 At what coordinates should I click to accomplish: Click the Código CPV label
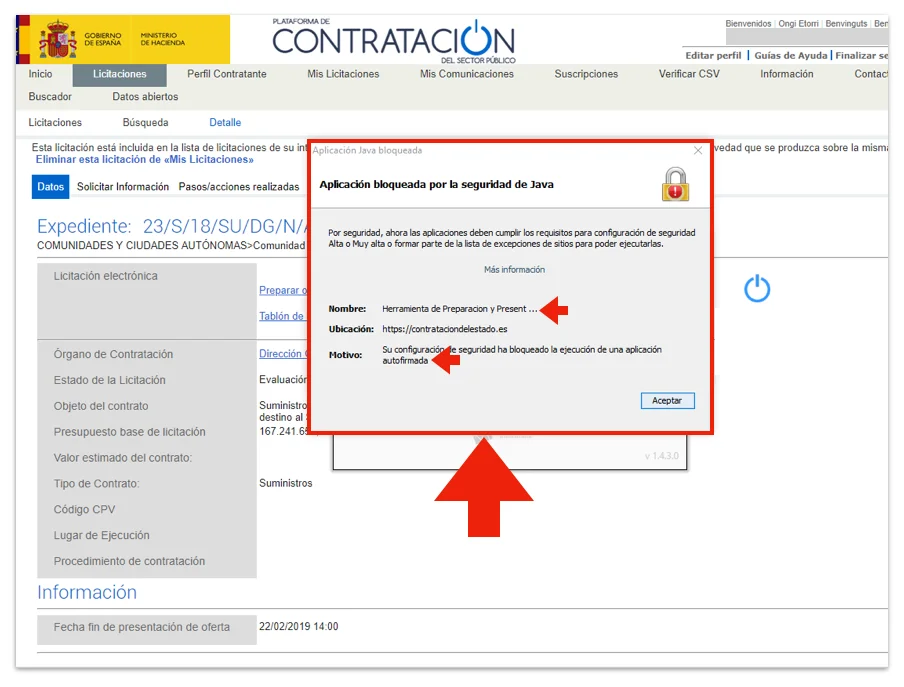[84, 509]
